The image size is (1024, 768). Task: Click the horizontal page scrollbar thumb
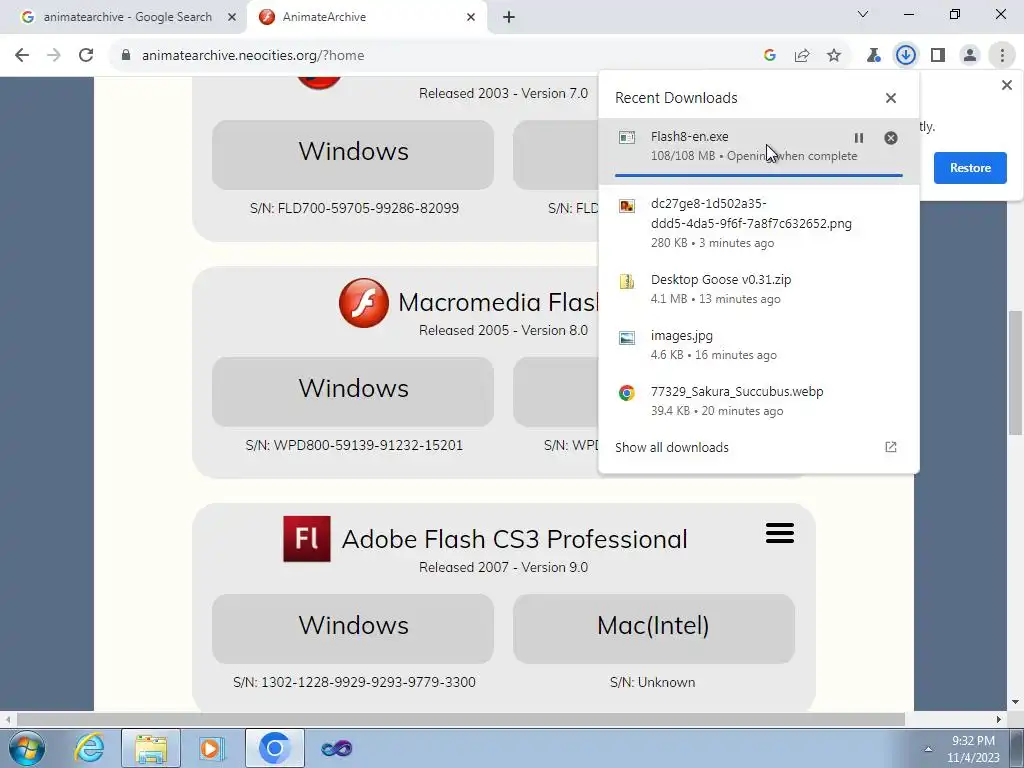tap(460, 719)
